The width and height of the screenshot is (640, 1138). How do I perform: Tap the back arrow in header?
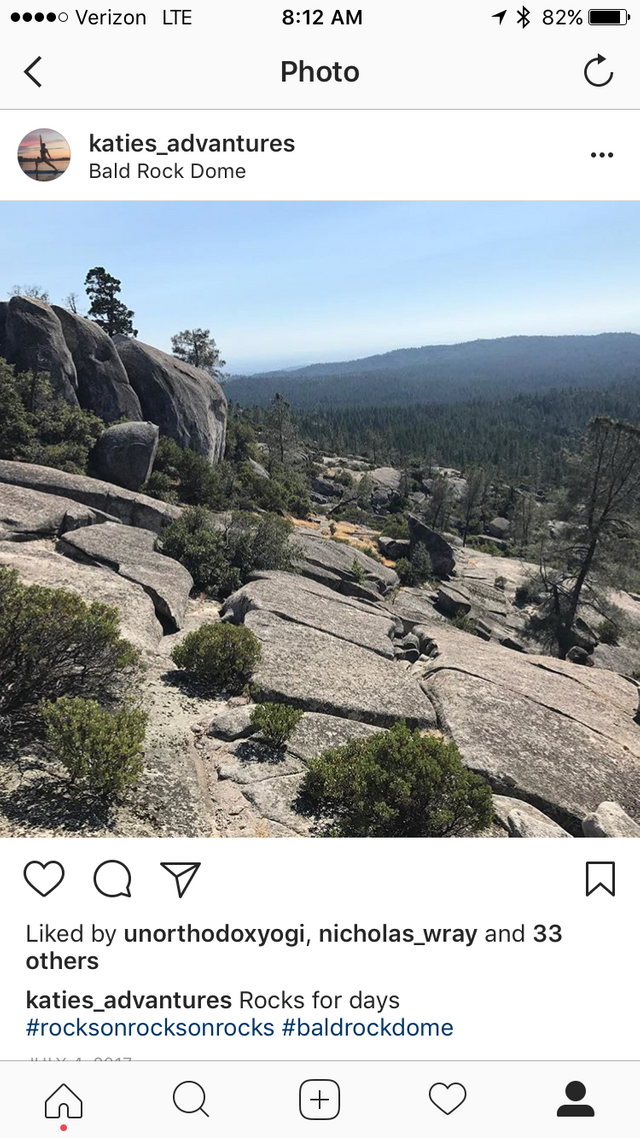coord(33,72)
